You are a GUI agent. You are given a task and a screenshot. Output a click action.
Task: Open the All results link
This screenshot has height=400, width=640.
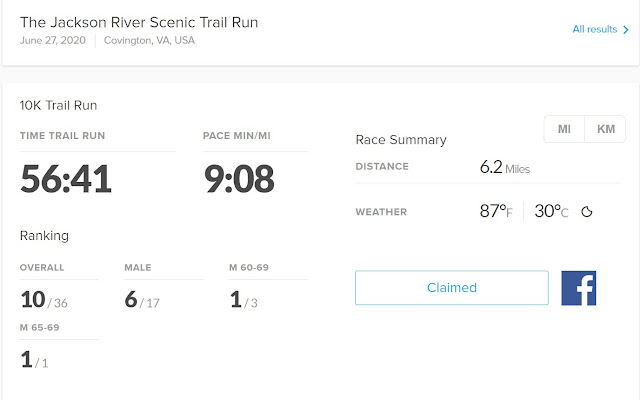(x=594, y=30)
